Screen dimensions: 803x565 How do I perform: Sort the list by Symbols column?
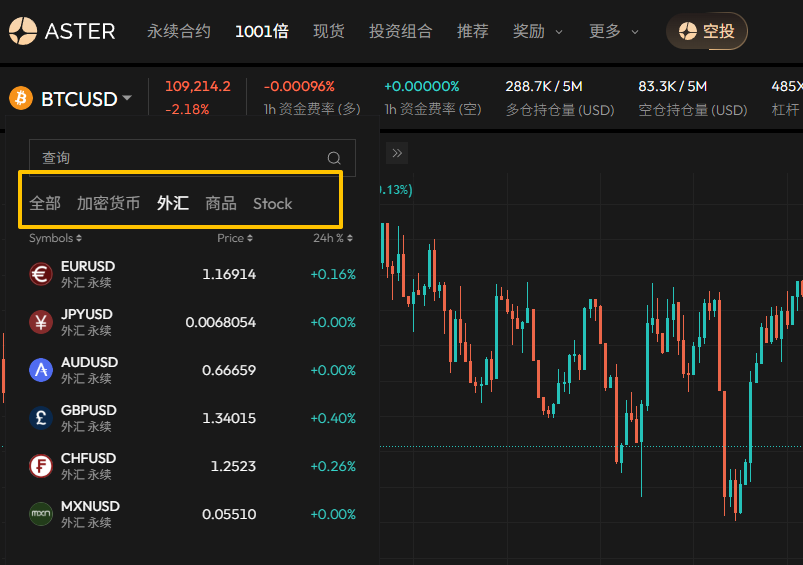click(55, 238)
